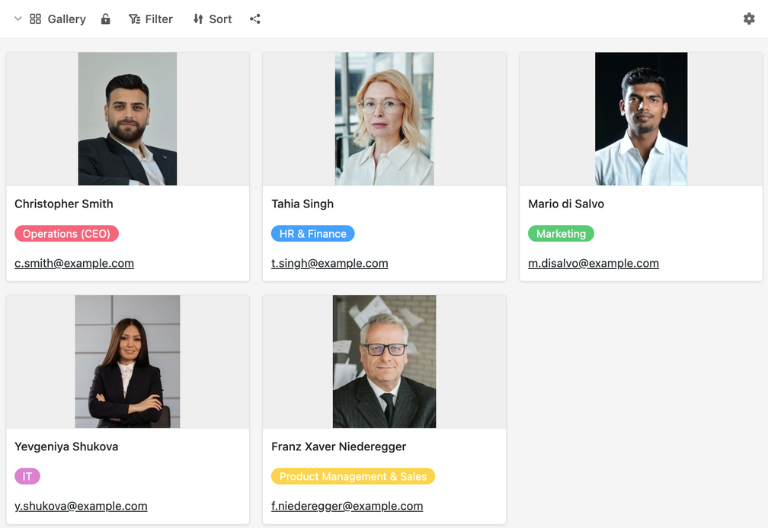Click the m.disalvo@example.com email link
Viewport: 768px width, 528px height.
[x=593, y=264]
